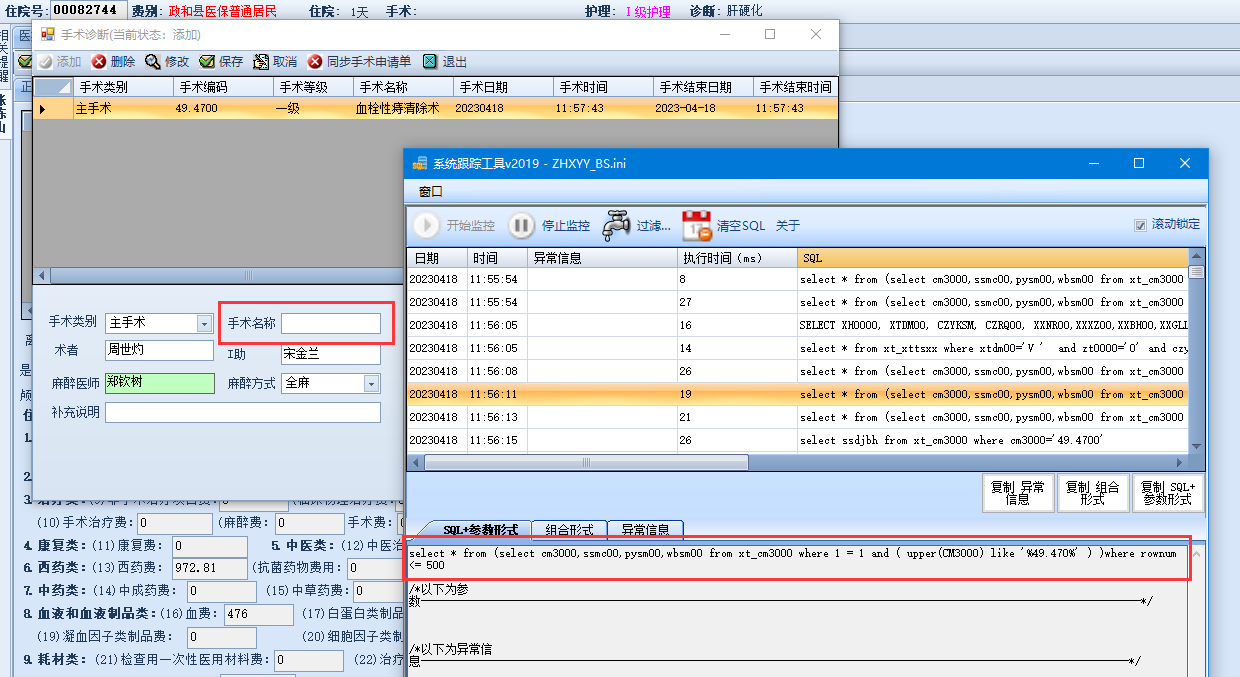
Task: Select the trace row at 11:56:13
Action: [797, 417]
